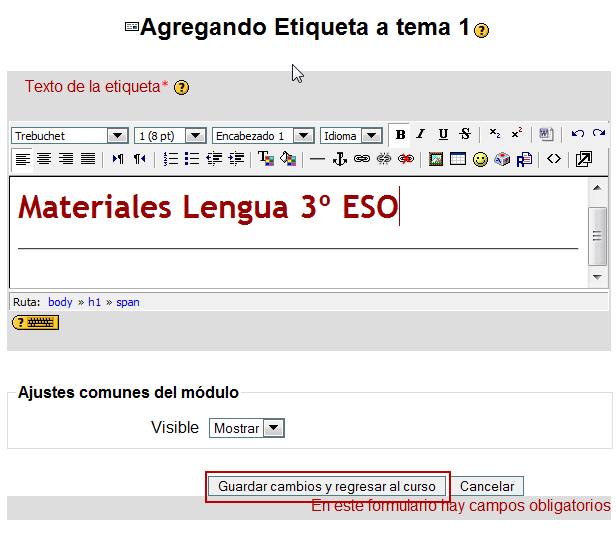The height and width of the screenshot is (534, 616).
Task: Toggle HTML source code view
Action: point(554,159)
